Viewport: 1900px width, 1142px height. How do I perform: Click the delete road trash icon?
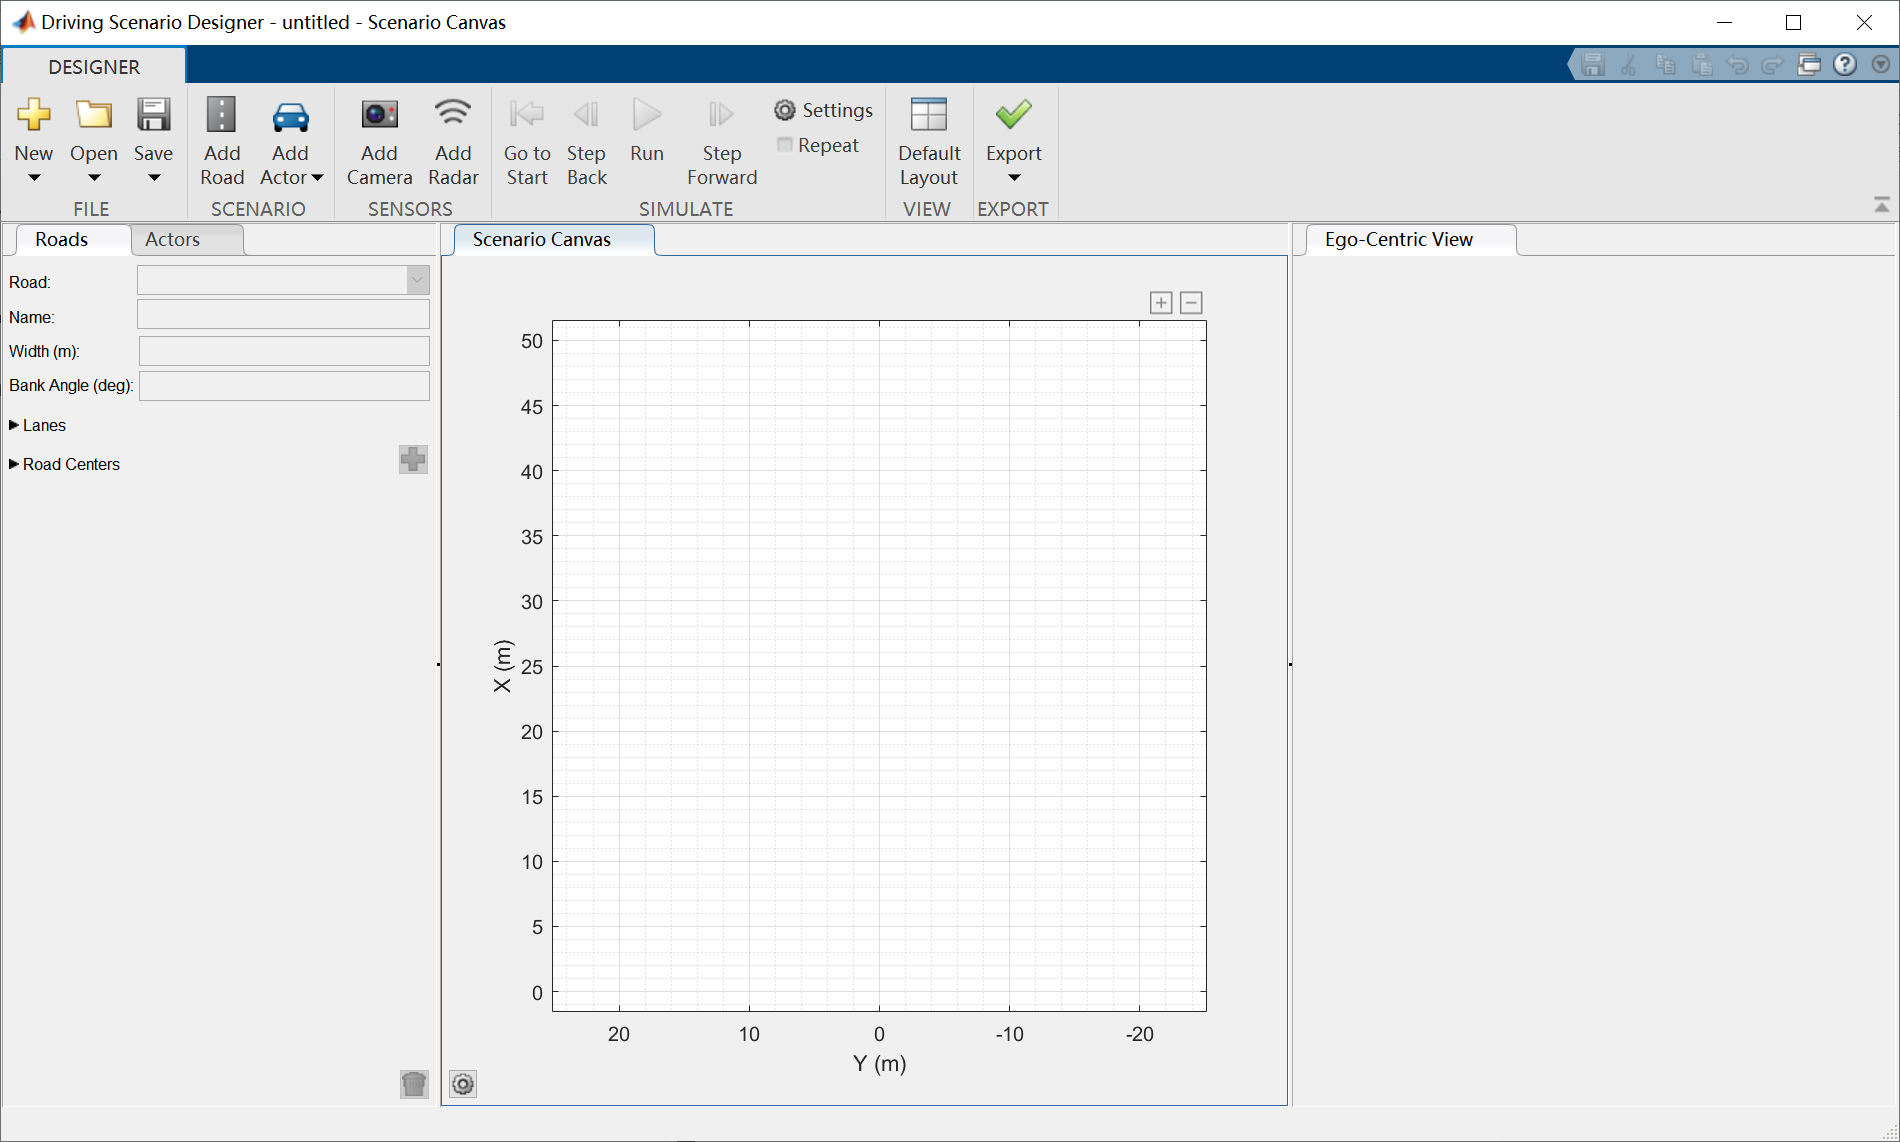pos(414,1084)
